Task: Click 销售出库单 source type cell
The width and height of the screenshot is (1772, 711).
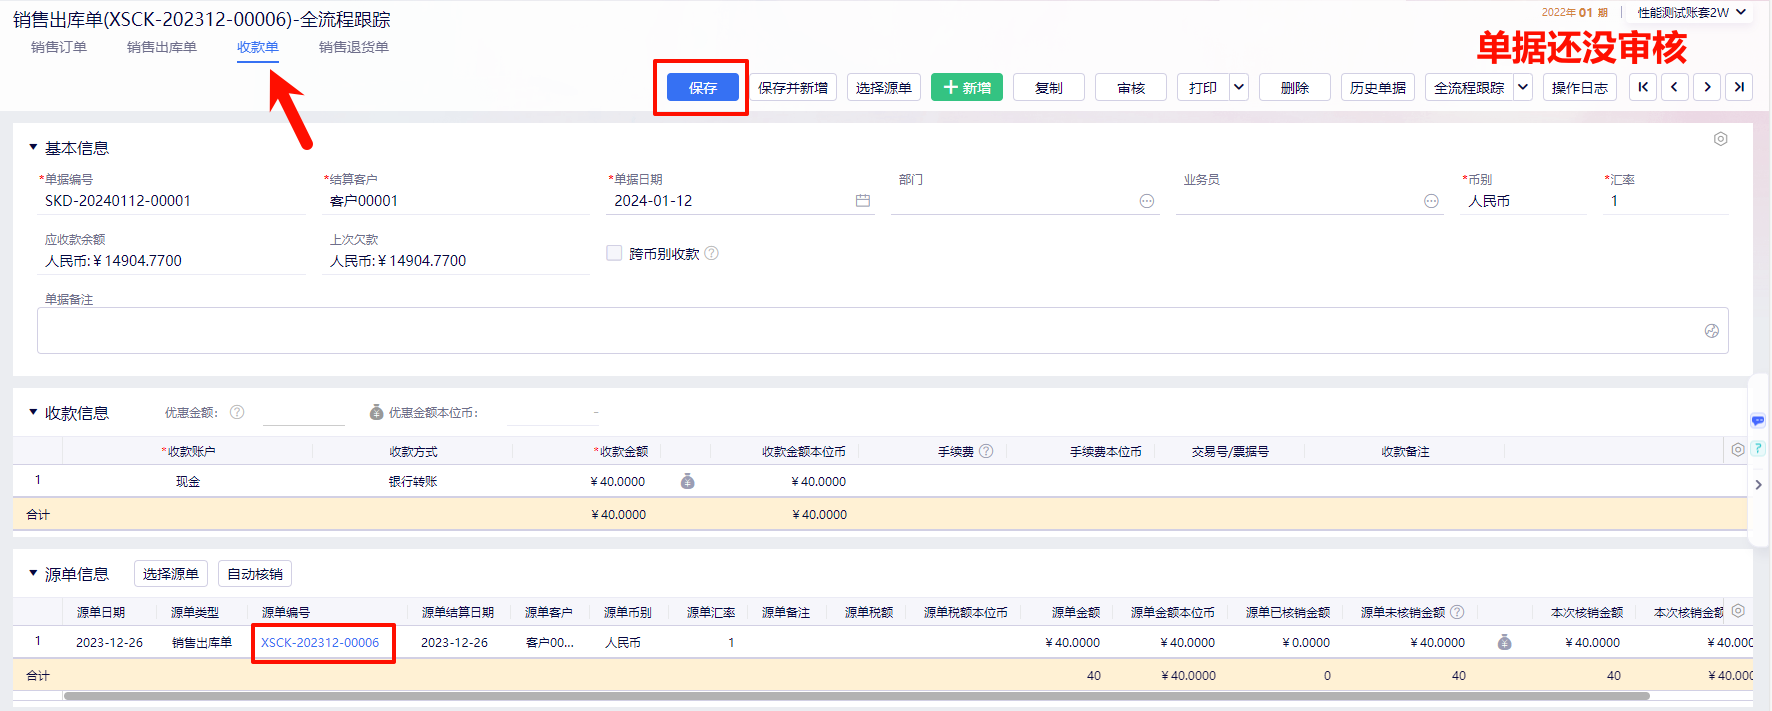Action: pos(202,642)
